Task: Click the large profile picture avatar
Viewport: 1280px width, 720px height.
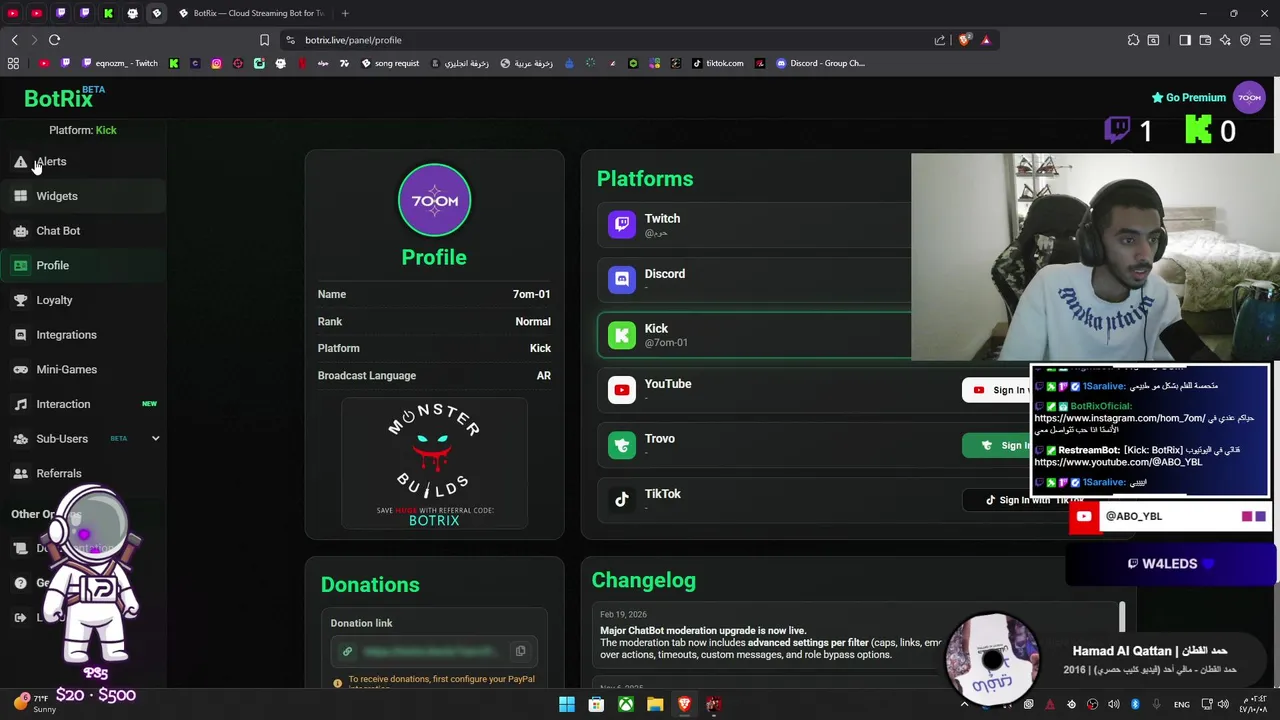Action: point(434,201)
